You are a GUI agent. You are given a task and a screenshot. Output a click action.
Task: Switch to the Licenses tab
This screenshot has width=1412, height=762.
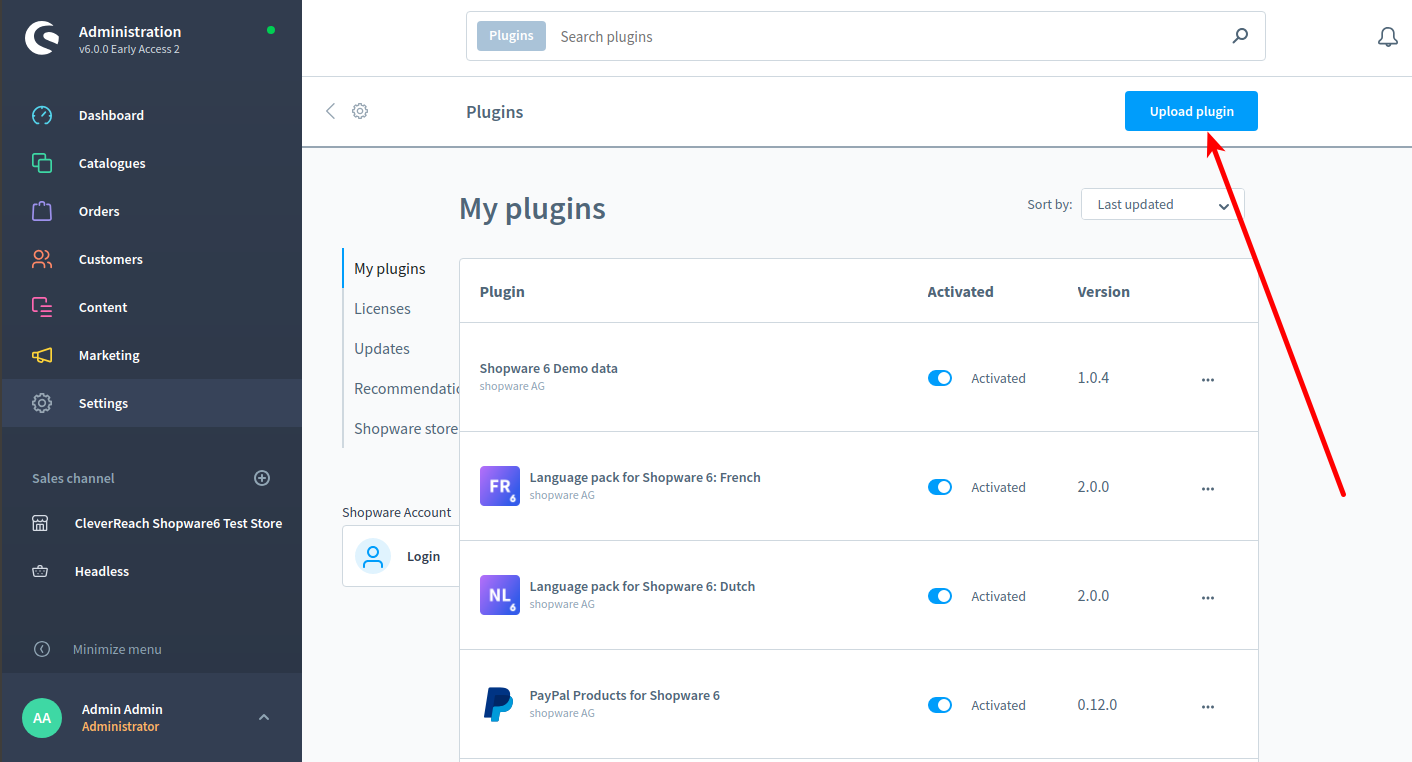(x=382, y=308)
